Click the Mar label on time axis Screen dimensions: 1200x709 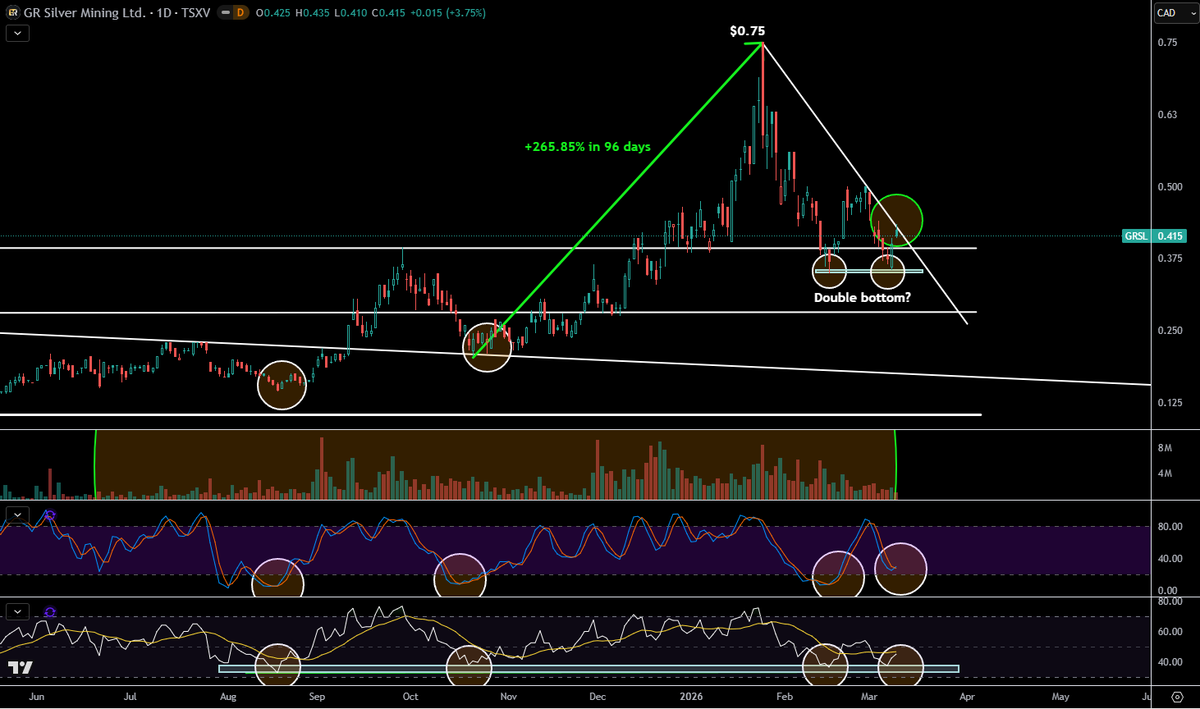[x=869, y=695]
